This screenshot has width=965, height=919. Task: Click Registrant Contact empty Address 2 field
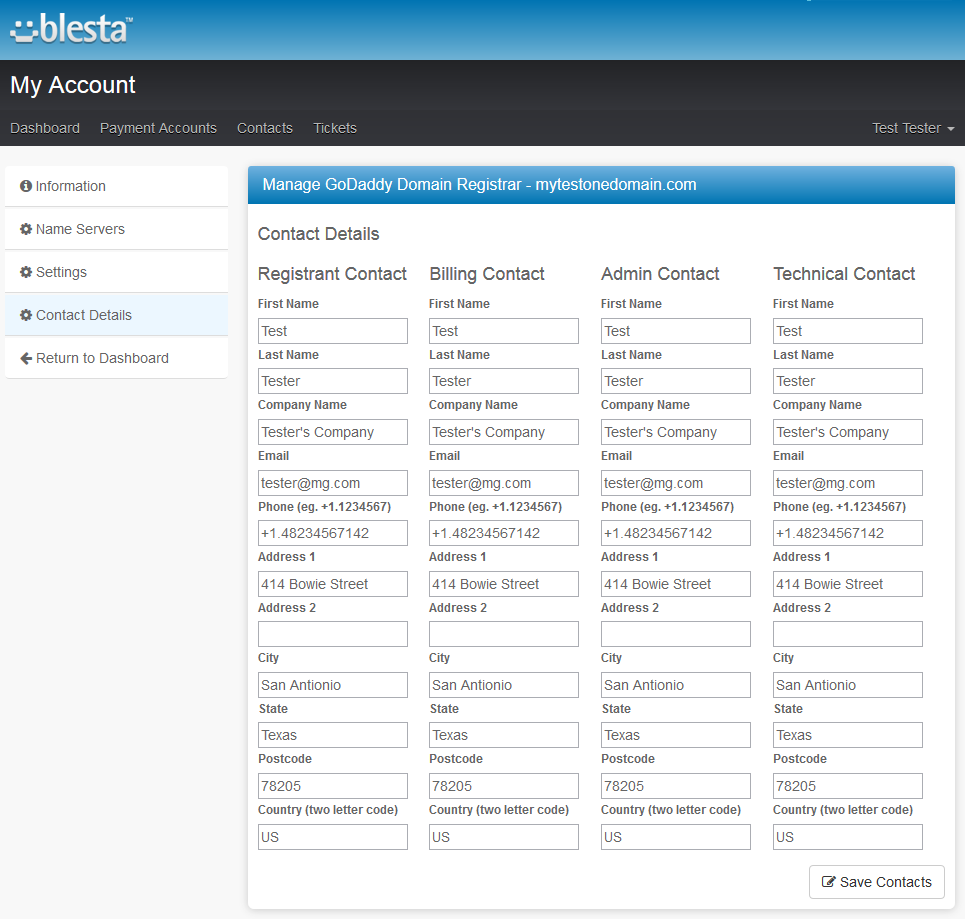(x=333, y=634)
